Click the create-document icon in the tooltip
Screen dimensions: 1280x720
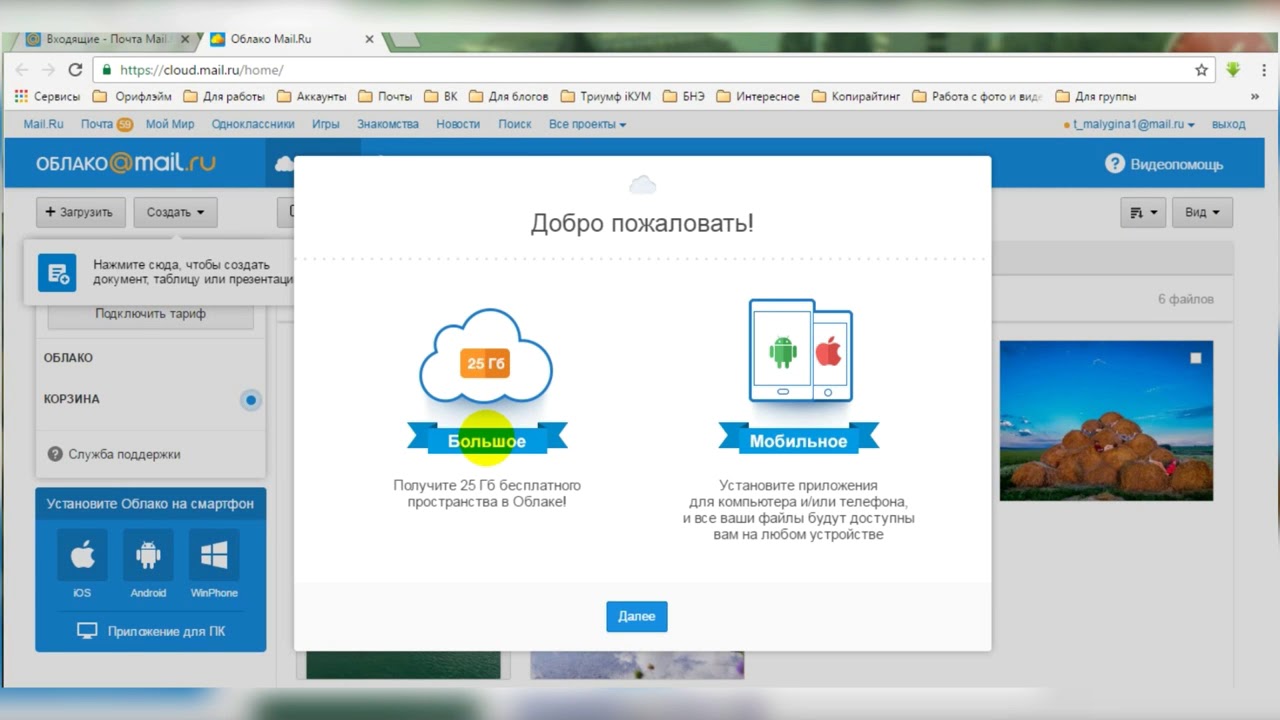[57, 273]
